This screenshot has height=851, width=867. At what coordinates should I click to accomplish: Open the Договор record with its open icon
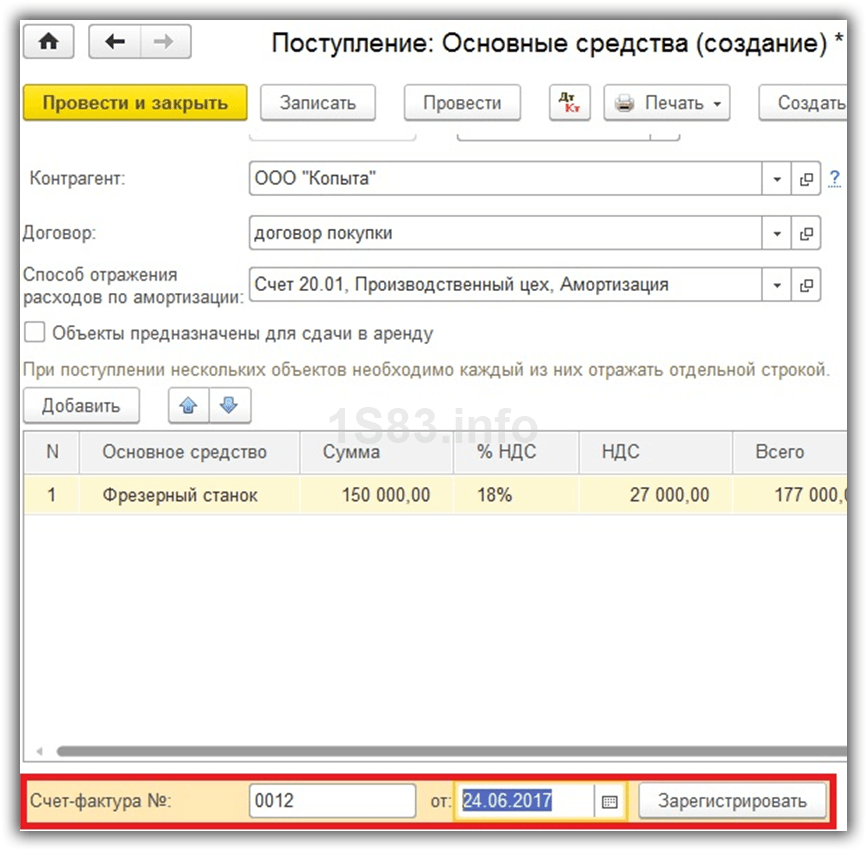pyautogui.click(x=806, y=233)
